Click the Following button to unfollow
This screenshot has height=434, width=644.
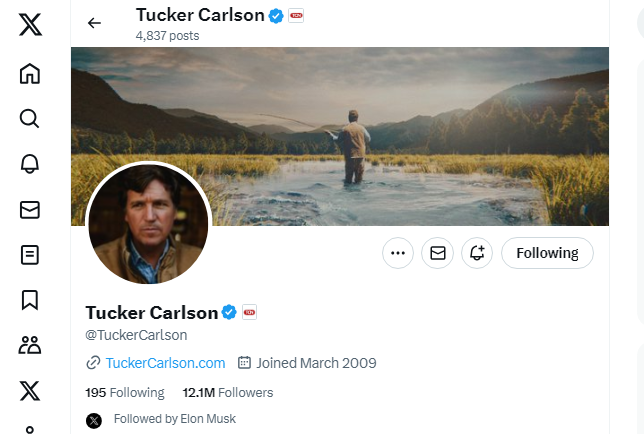click(x=547, y=253)
